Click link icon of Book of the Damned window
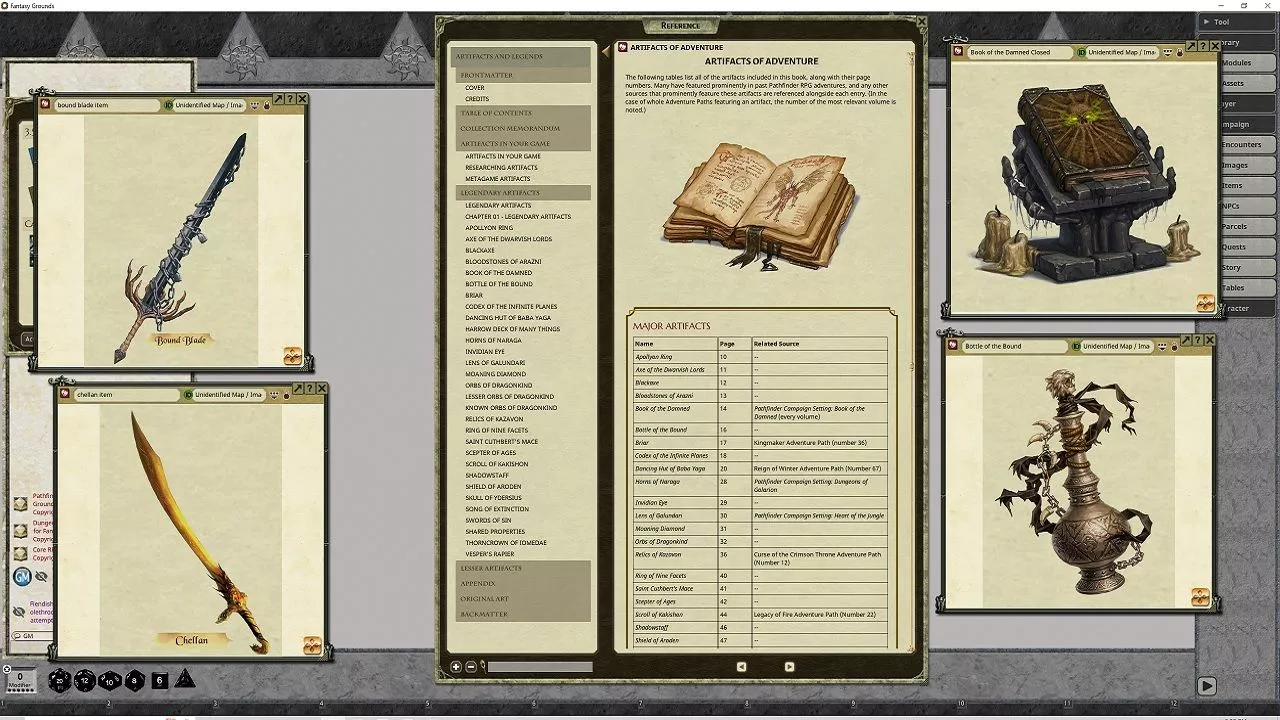Image resolution: width=1280 pixels, height=720 pixels. [x=958, y=52]
